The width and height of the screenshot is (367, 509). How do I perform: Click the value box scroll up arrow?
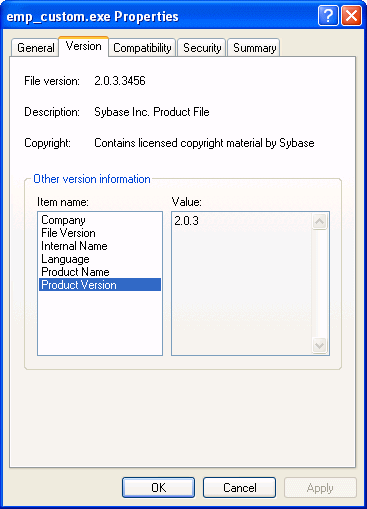pyautogui.click(x=320, y=221)
